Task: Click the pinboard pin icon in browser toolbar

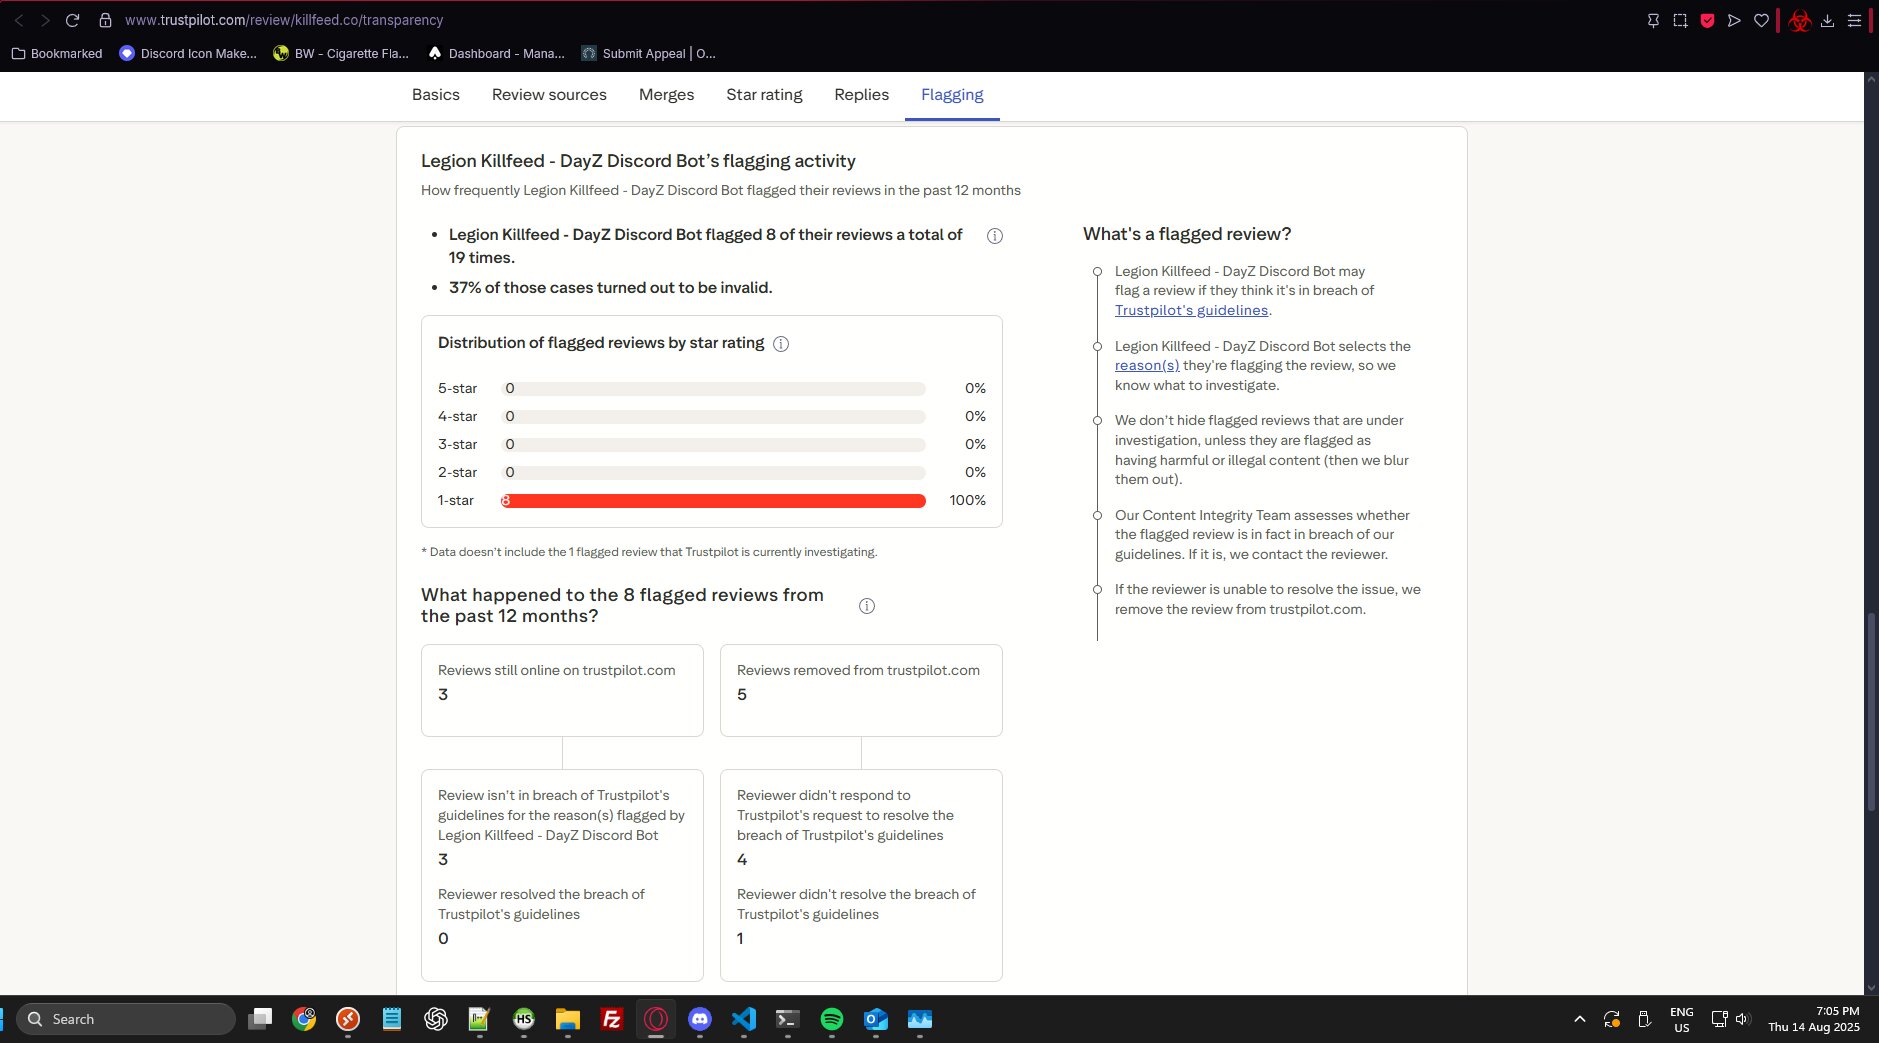Action: pyautogui.click(x=1653, y=20)
